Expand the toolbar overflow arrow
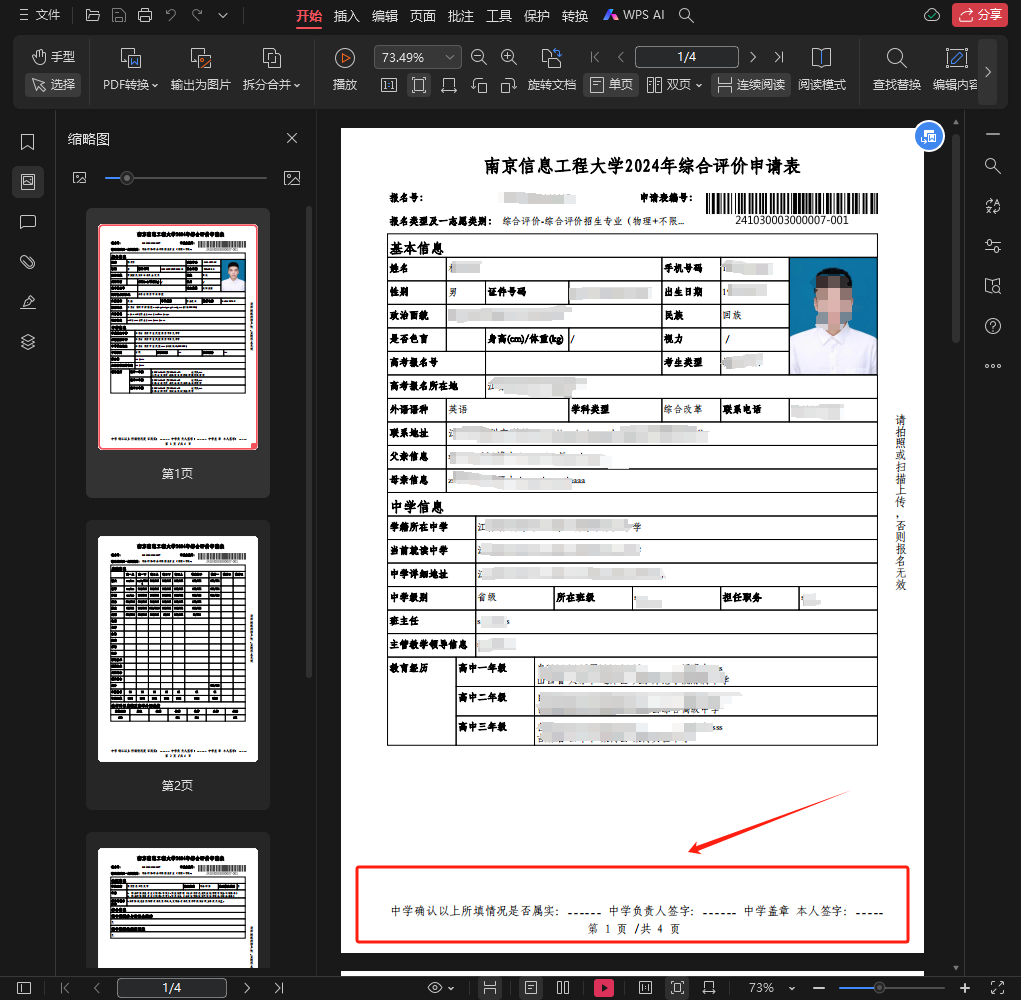 pyautogui.click(x=988, y=72)
